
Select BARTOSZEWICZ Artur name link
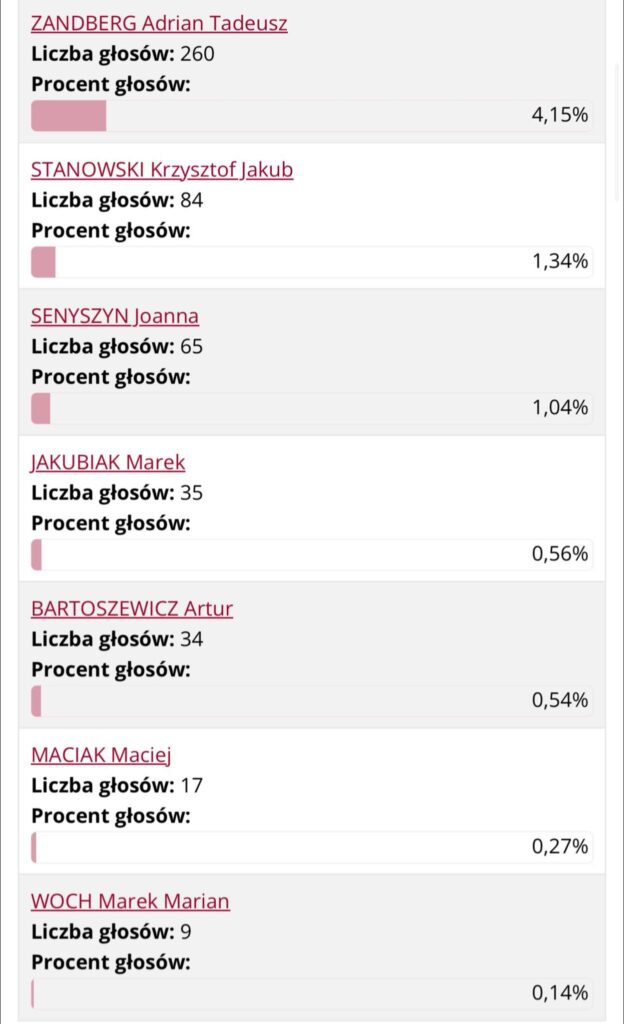(132, 608)
